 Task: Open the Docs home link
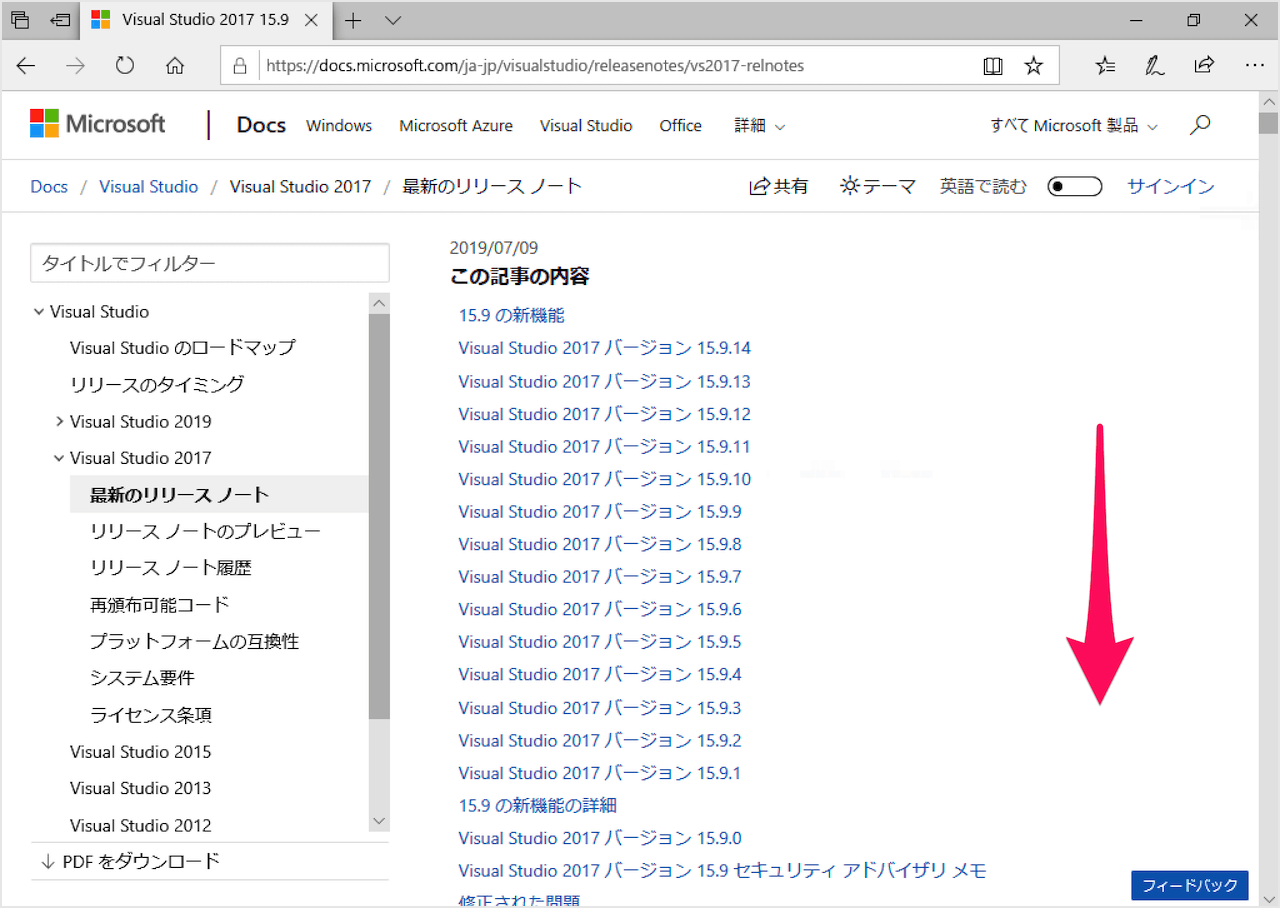[261, 125]
